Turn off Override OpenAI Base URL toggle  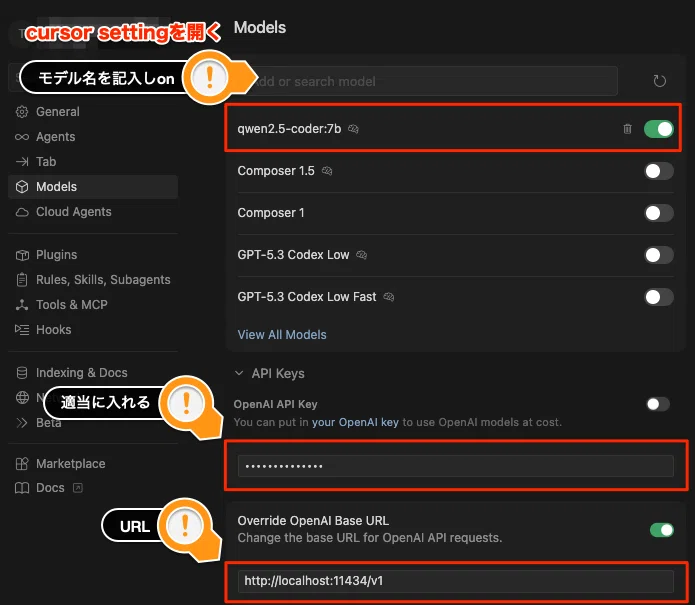[x=662, y=530]
